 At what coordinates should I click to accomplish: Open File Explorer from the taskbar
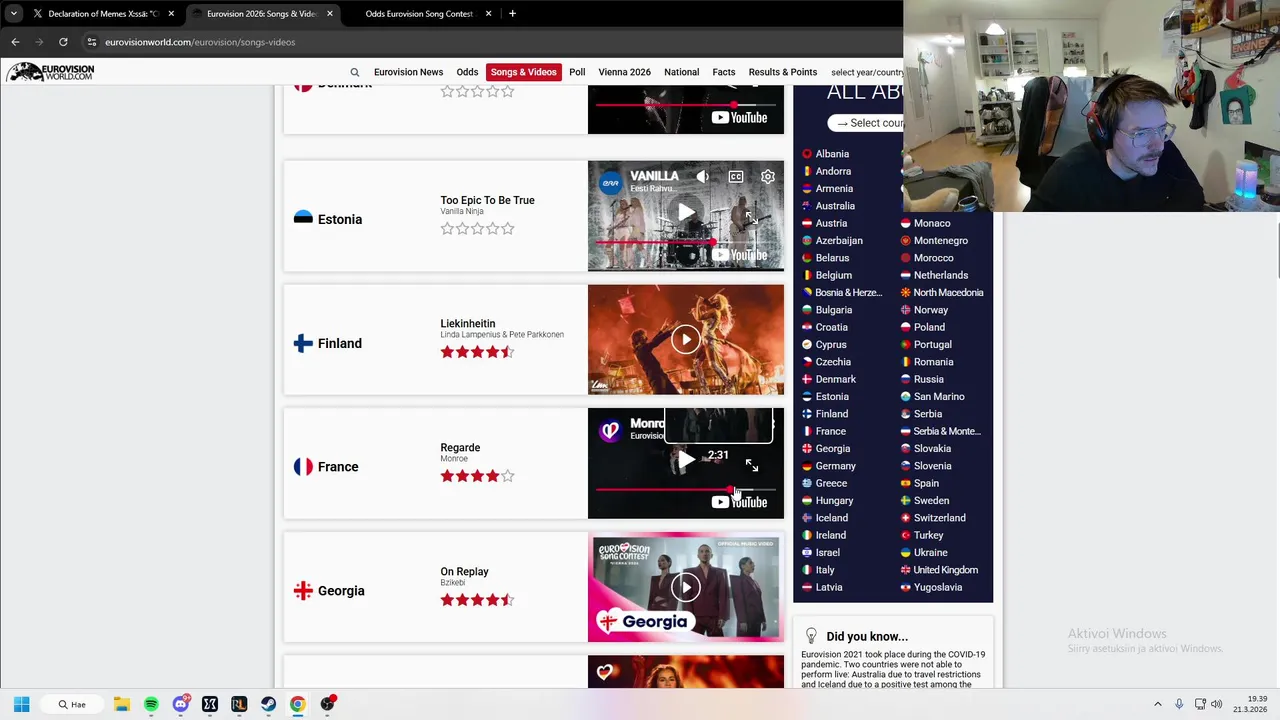point(121,704)
